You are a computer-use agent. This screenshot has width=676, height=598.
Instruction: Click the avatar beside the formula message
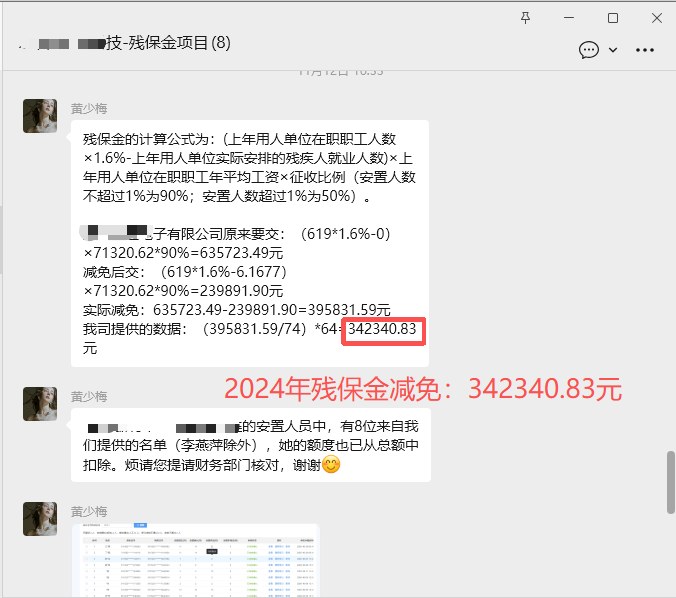(x=40, y=116)
